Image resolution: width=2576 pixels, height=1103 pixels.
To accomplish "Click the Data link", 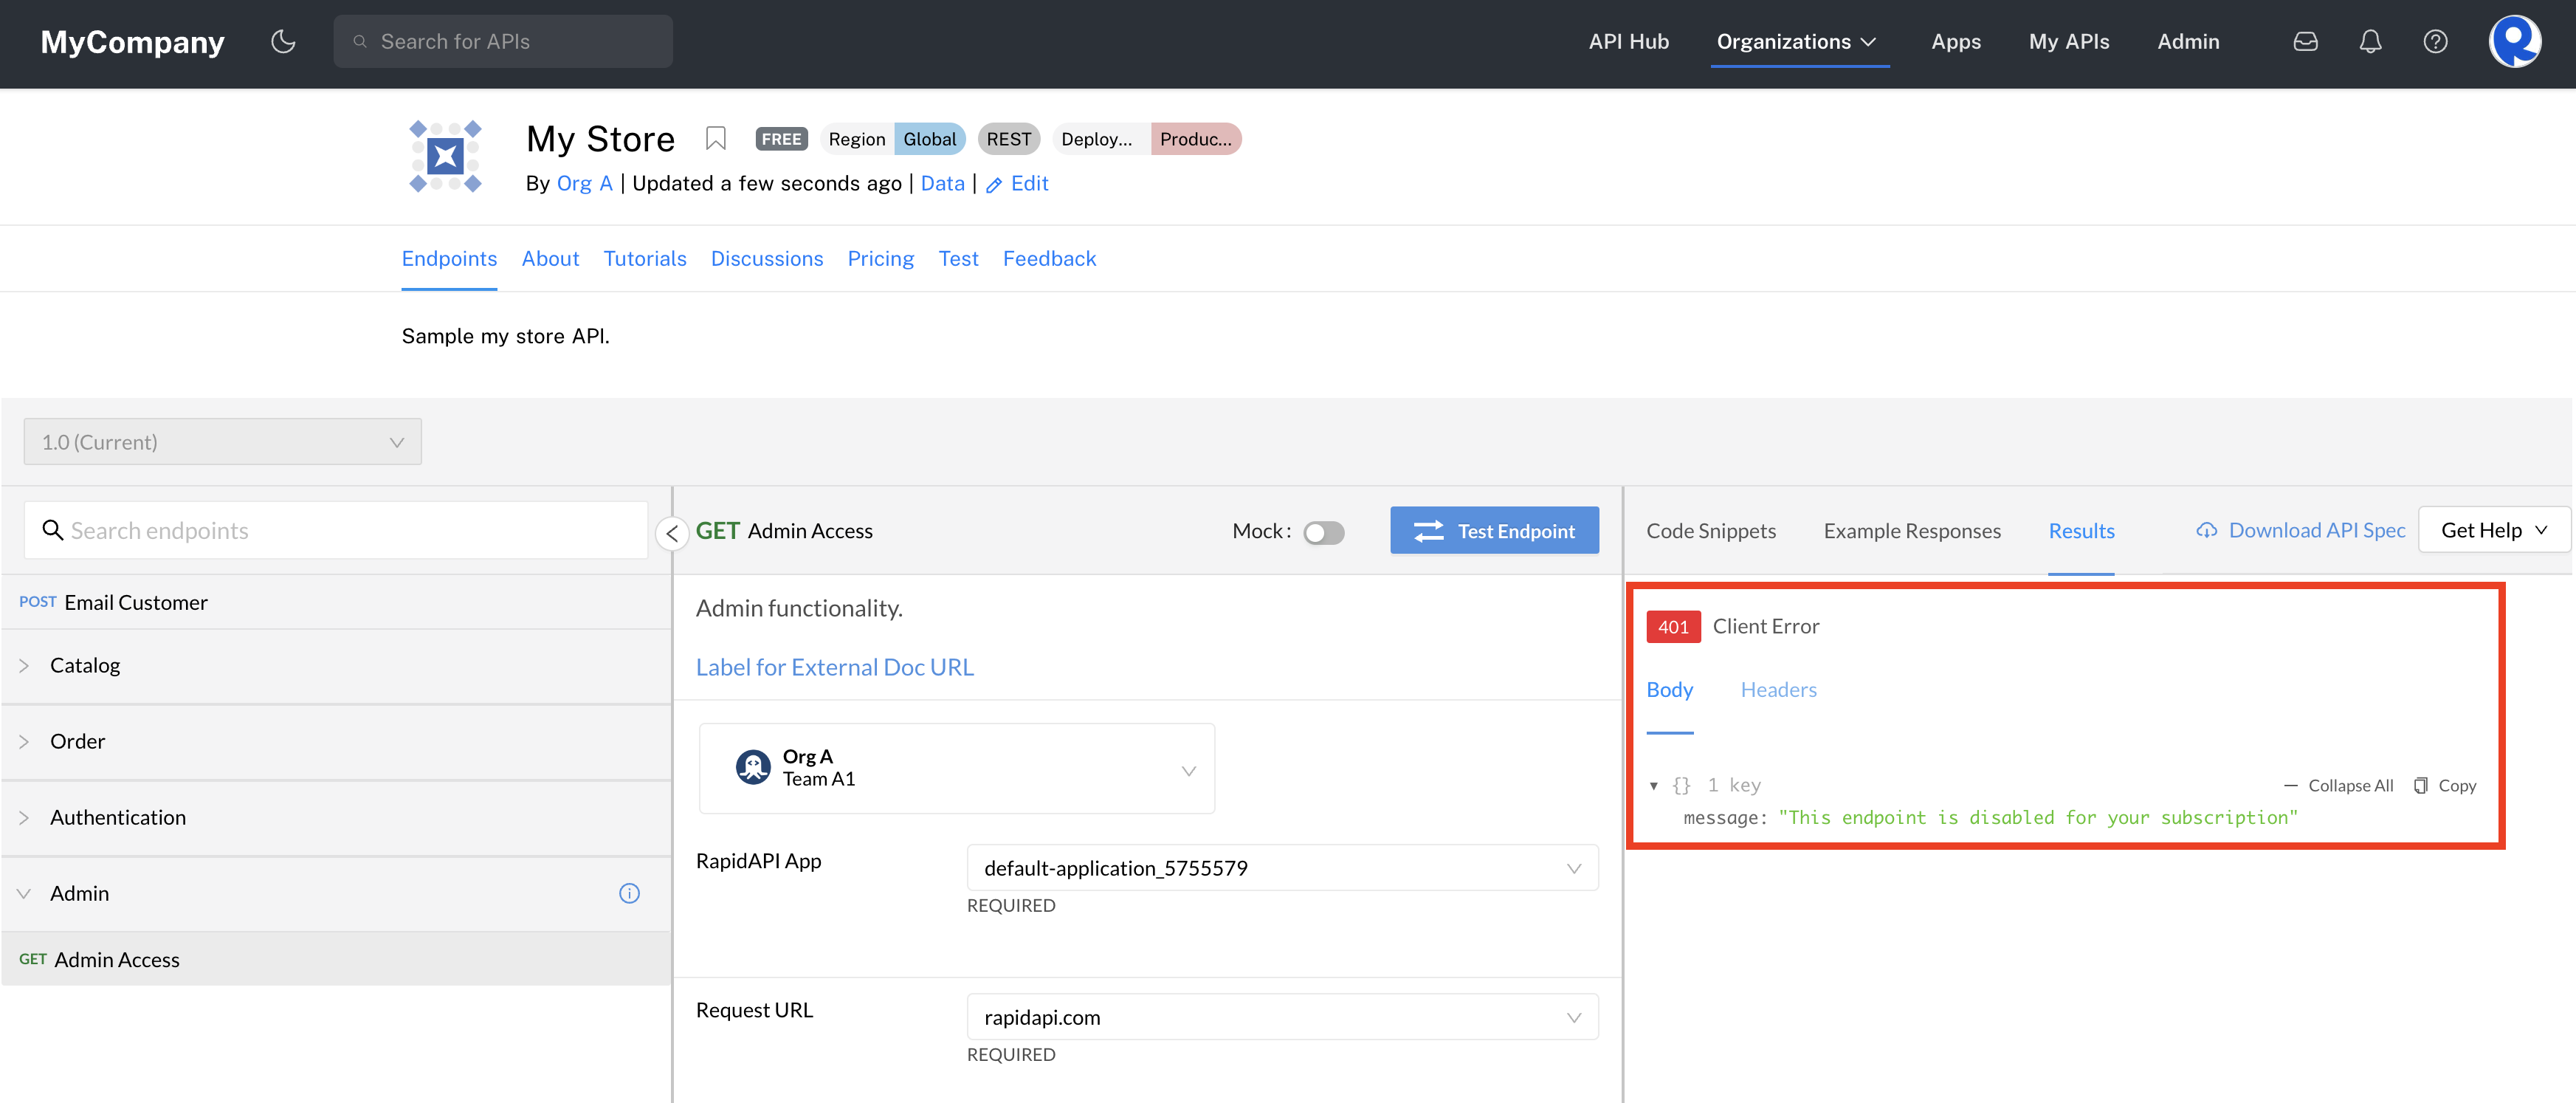I will point(942,184).
